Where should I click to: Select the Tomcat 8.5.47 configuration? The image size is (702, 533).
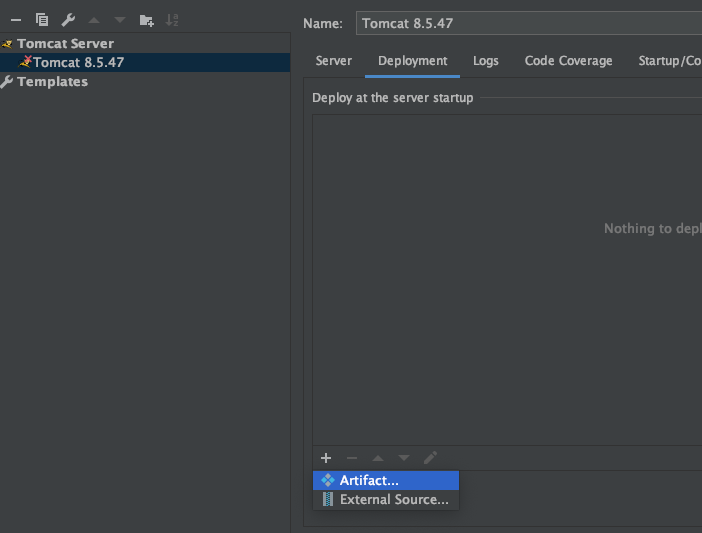(x=145, y=62)
